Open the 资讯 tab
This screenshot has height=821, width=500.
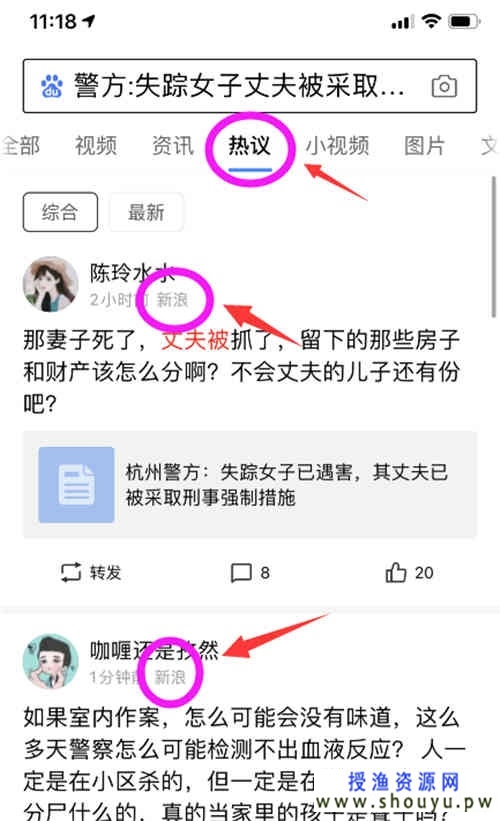click(173, 146)
